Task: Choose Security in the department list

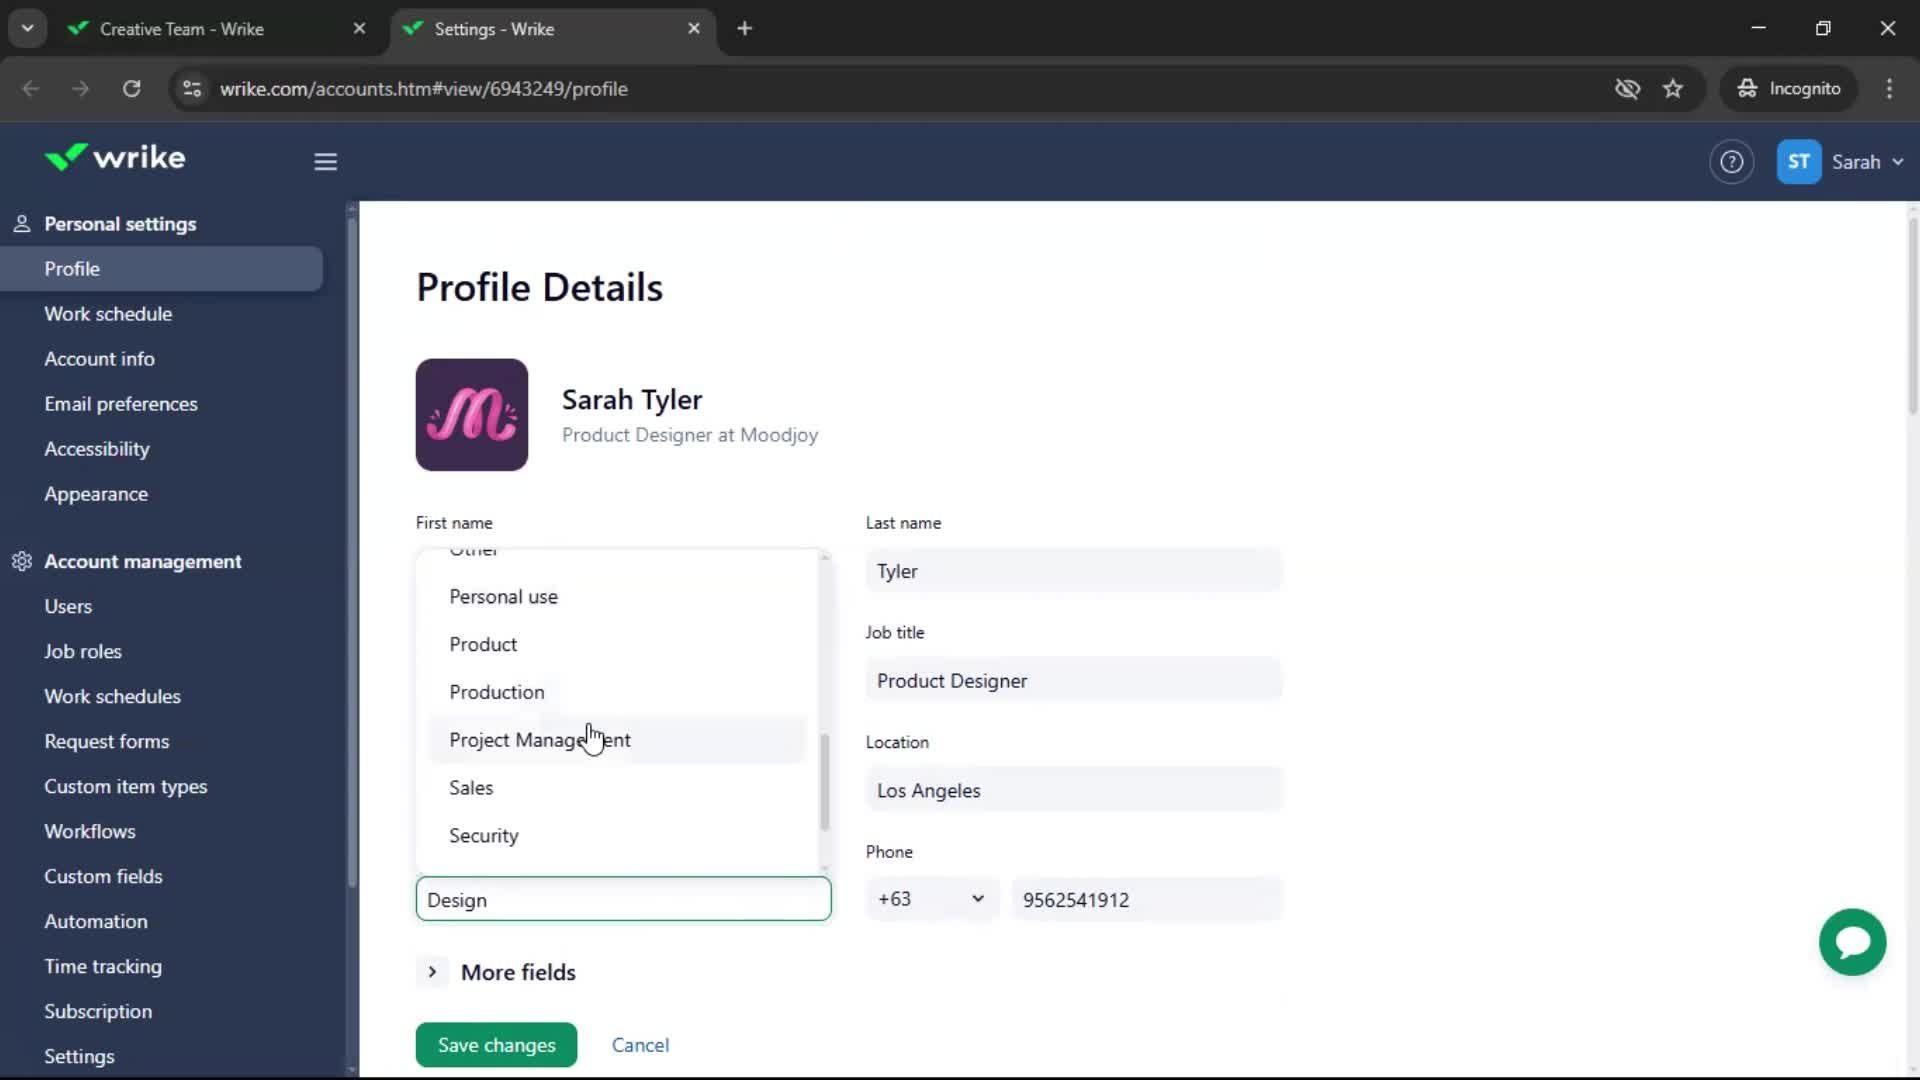Action: click(x=617, y=836)
